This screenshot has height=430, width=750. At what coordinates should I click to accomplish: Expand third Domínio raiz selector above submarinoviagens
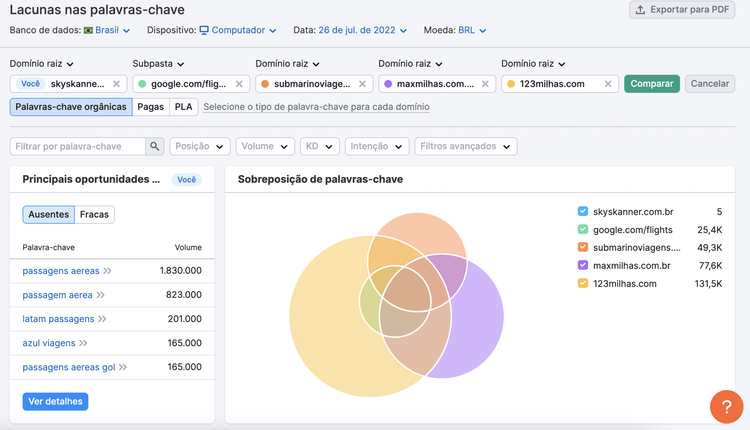pos(287,64)
